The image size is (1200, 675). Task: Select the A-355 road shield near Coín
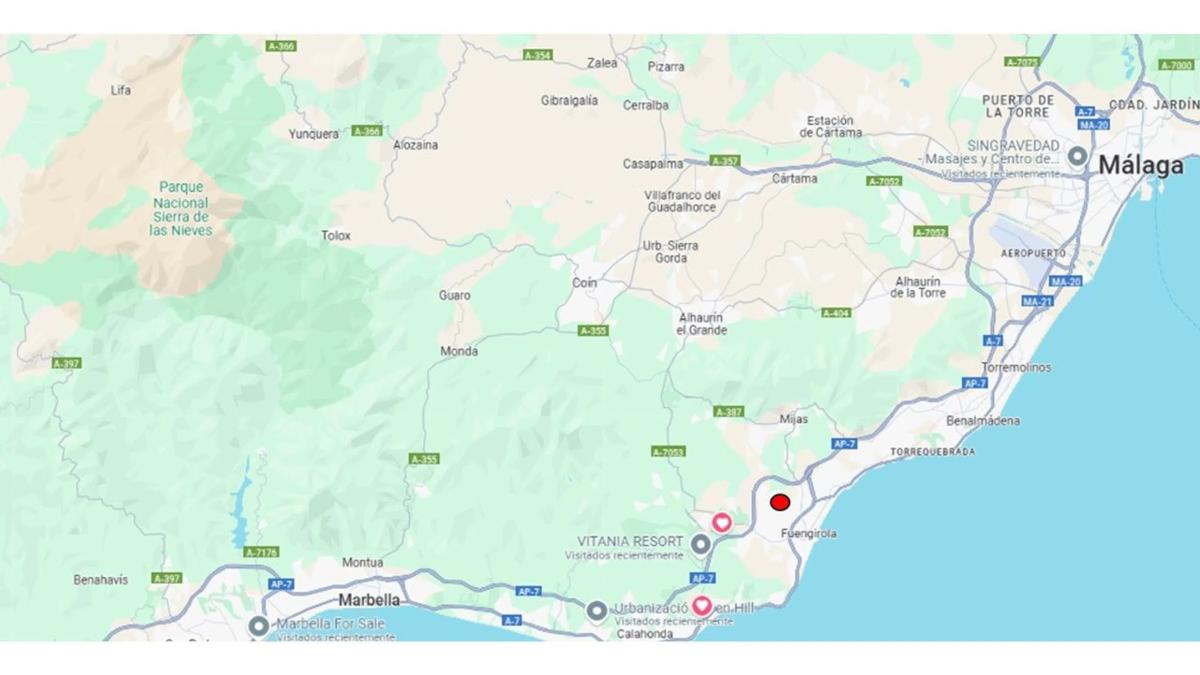(594, 330)
